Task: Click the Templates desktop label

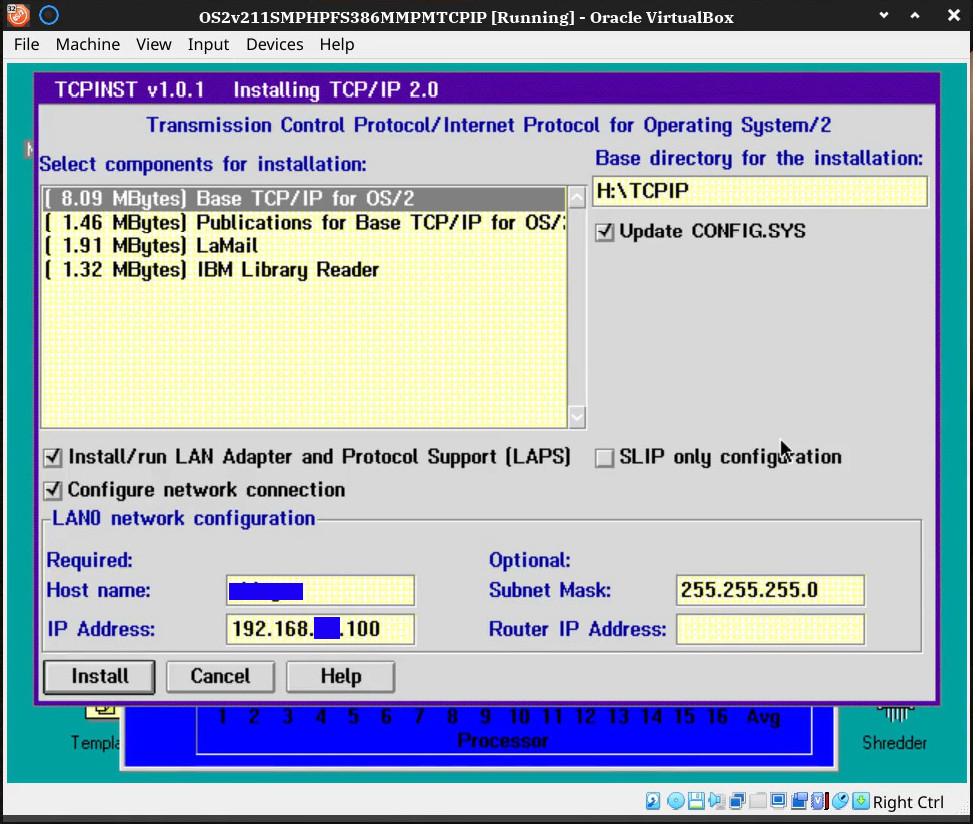Action: coord(95,742)
